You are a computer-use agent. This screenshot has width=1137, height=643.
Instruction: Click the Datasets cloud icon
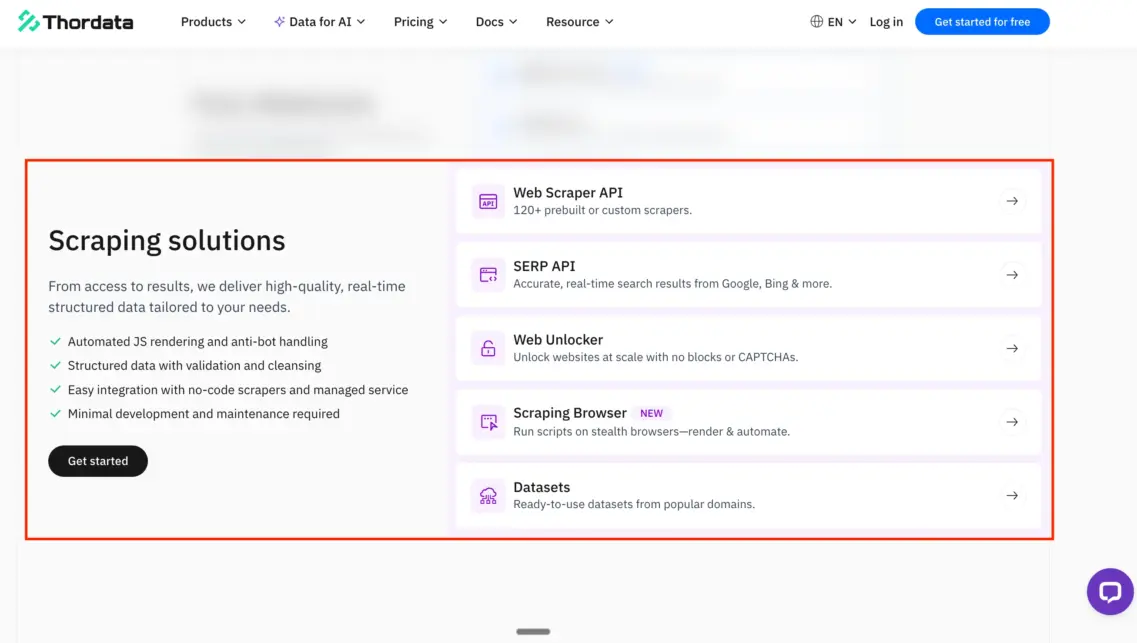[488, 496]
